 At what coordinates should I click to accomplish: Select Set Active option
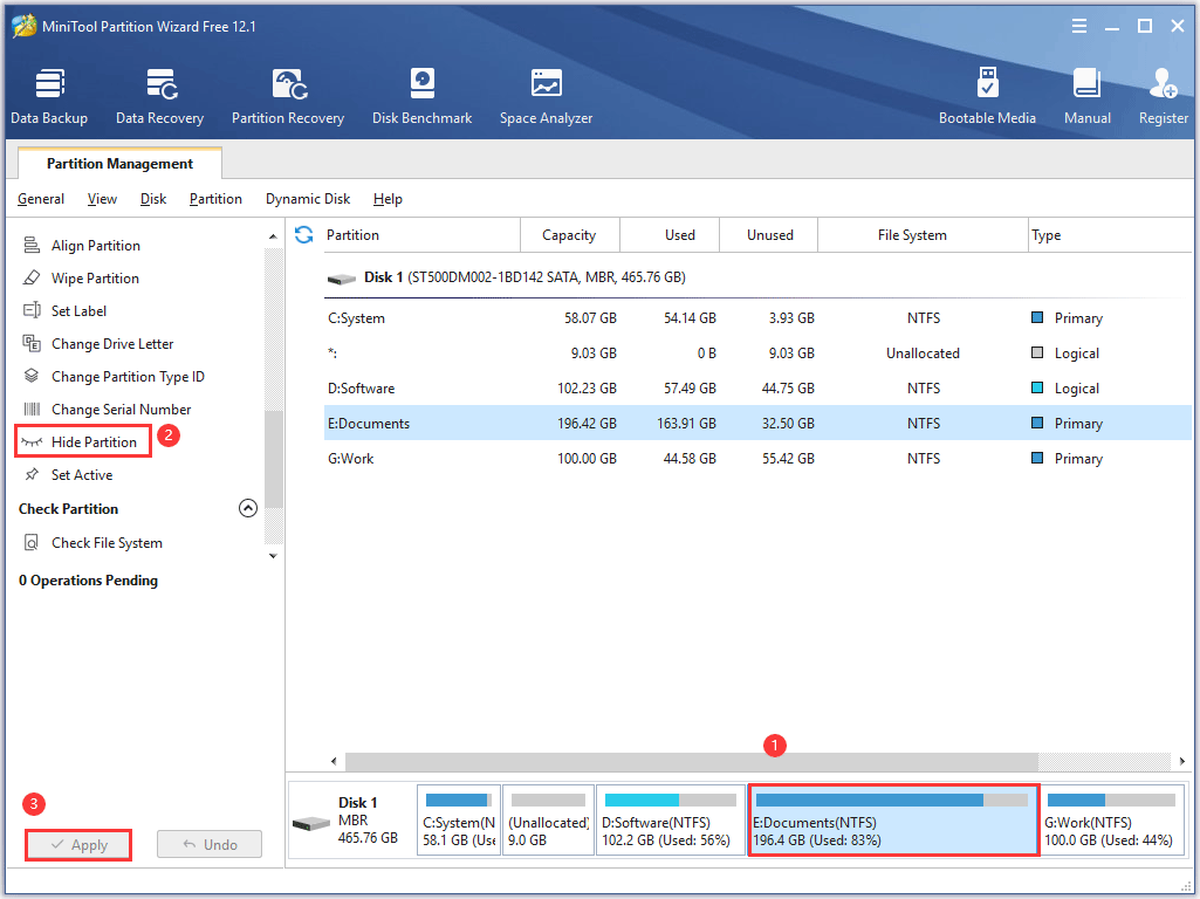point(82,475)
